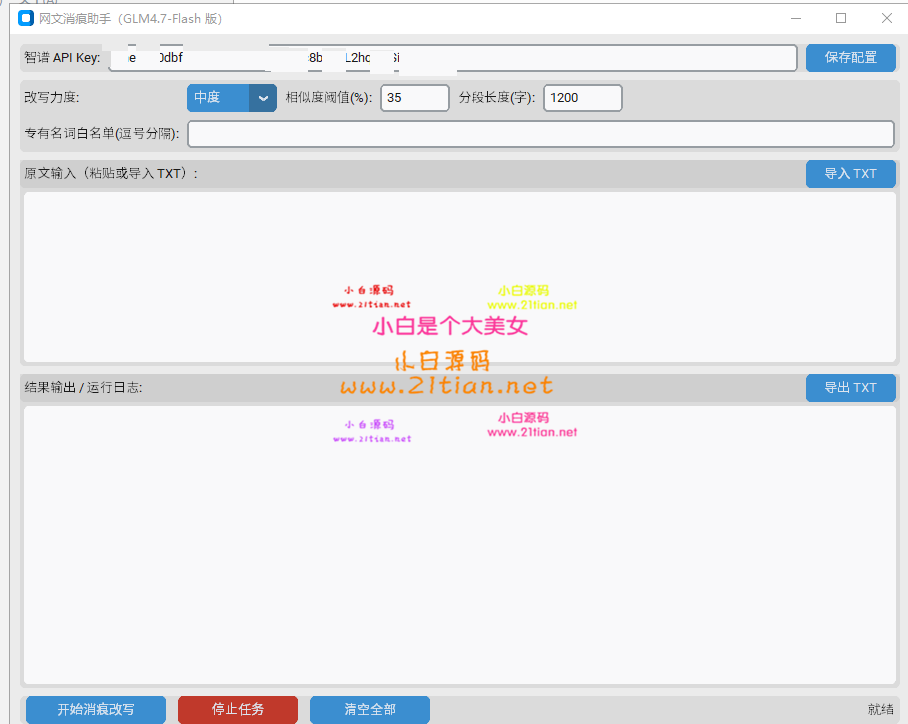Image resolution: width=908 pixels, height=724 pixels.
Task: Close the 网文消痕助手 window
Action: tap(887, 19)
